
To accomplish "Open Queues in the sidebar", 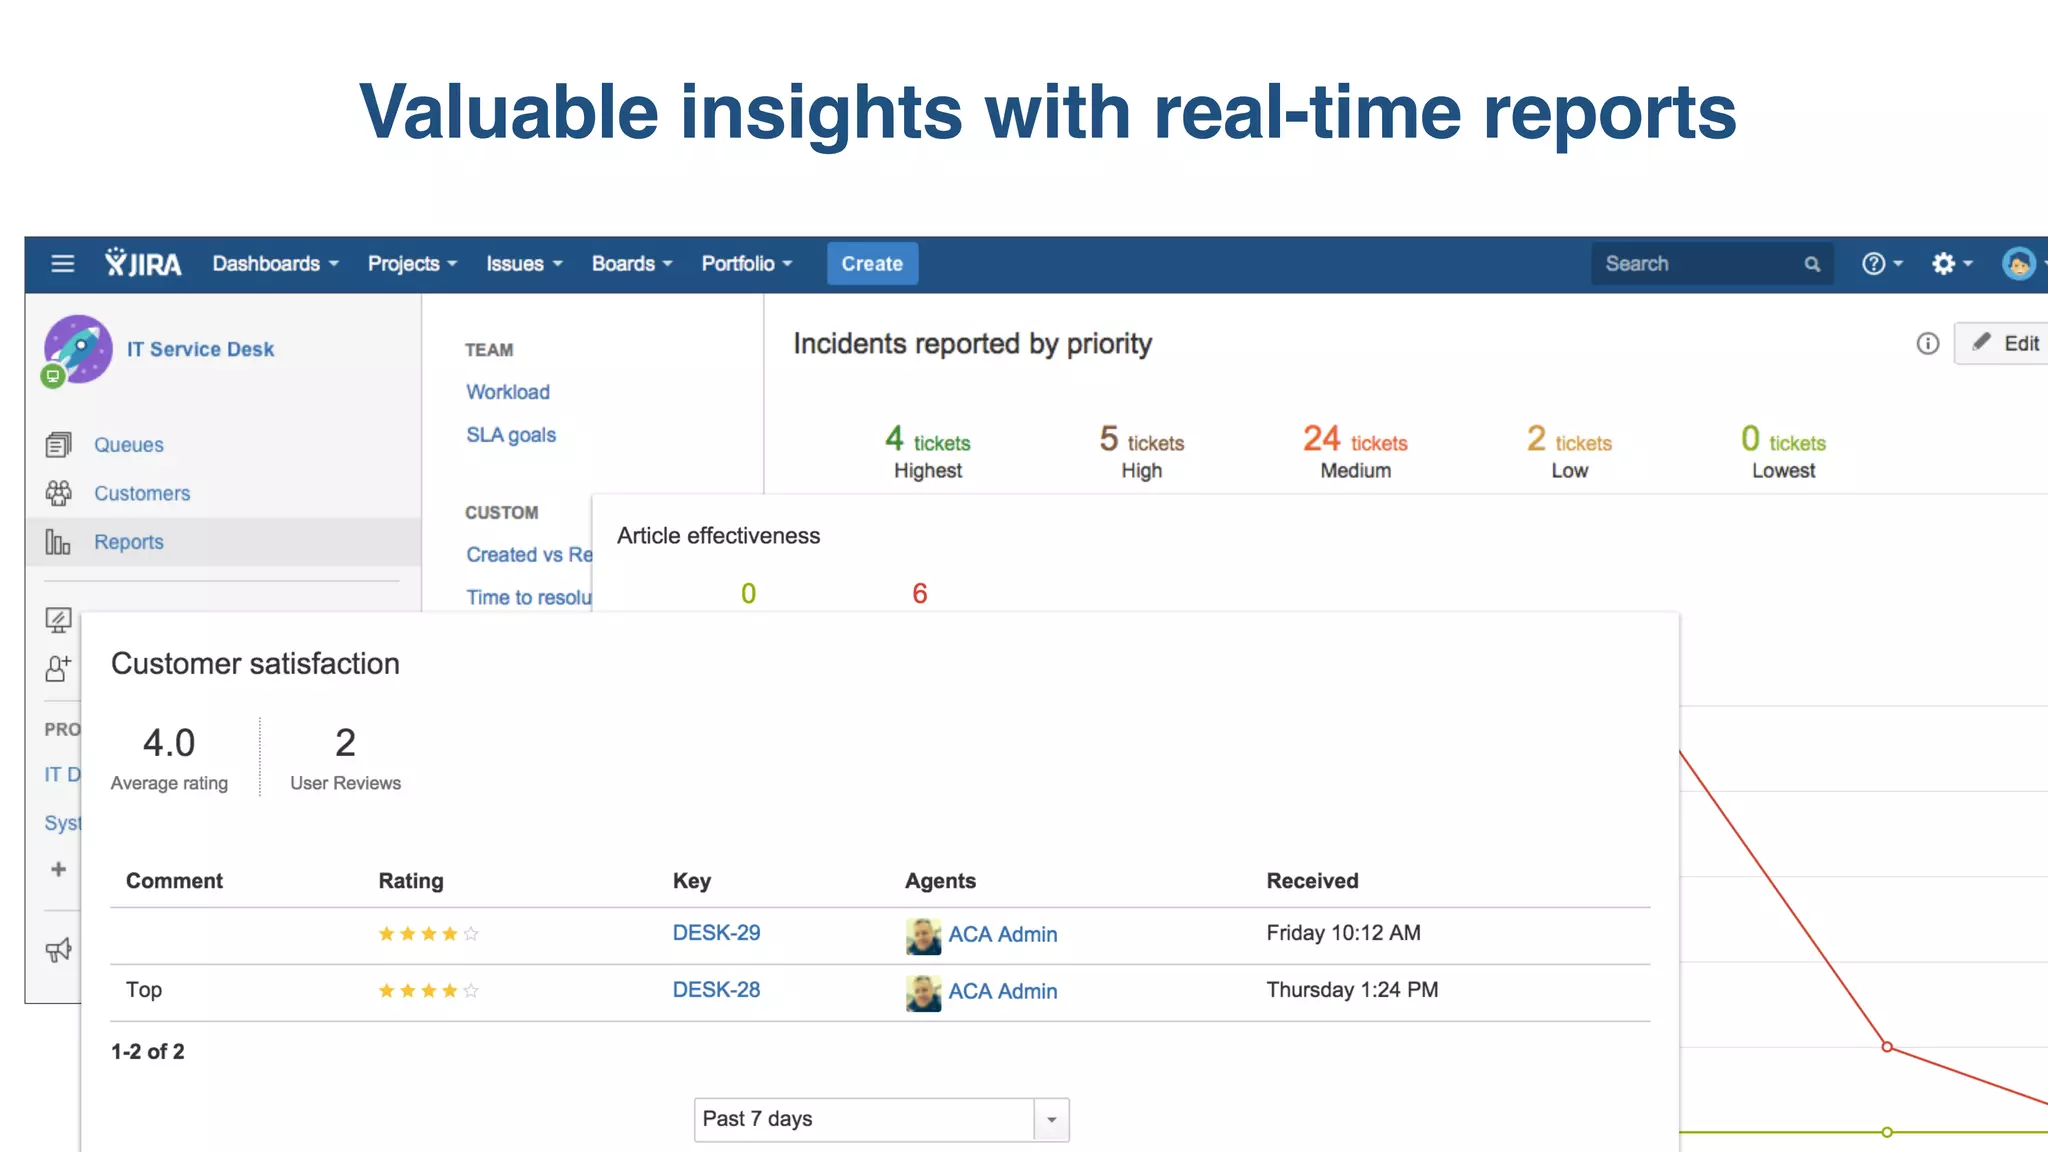I will tap(129, 445).
